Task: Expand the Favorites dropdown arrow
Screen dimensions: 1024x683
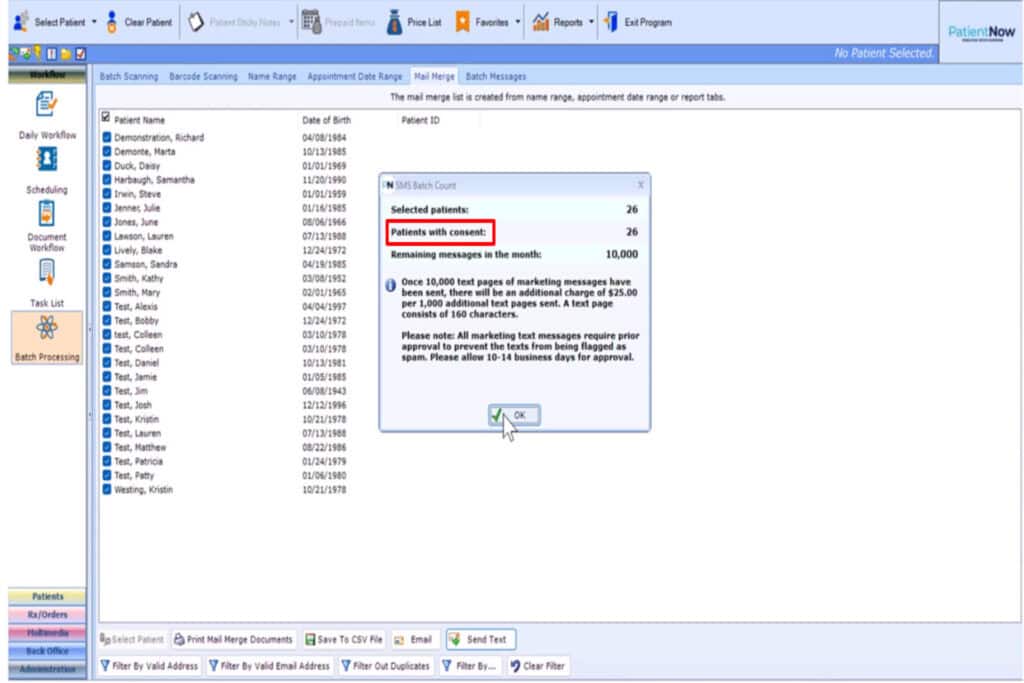Action: [518, 22]
